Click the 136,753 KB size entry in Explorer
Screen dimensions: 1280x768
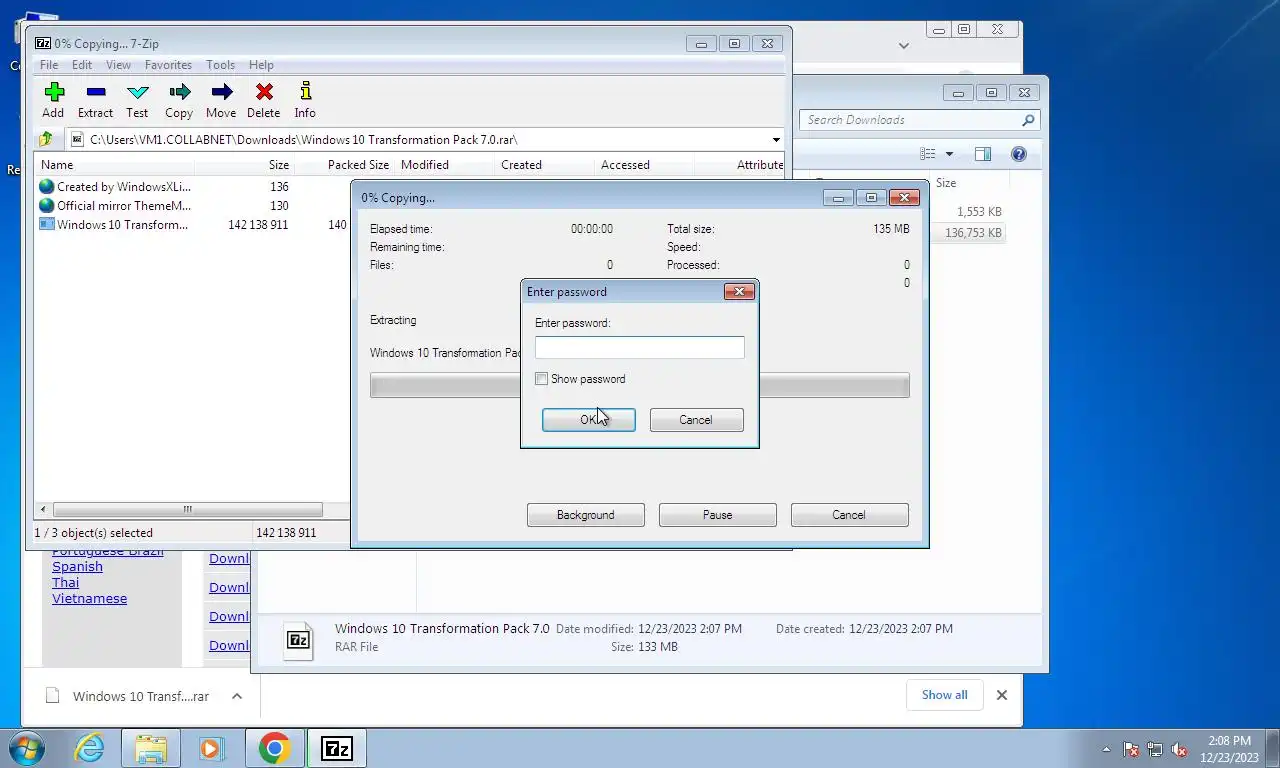(x=973, y=233)
